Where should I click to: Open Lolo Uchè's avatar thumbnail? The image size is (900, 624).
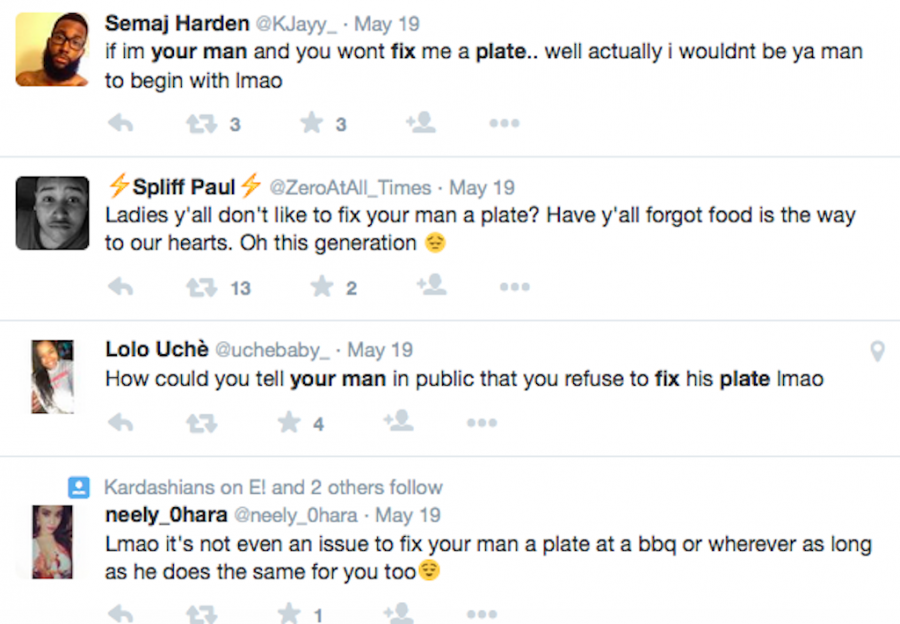(x=53, y=376)
